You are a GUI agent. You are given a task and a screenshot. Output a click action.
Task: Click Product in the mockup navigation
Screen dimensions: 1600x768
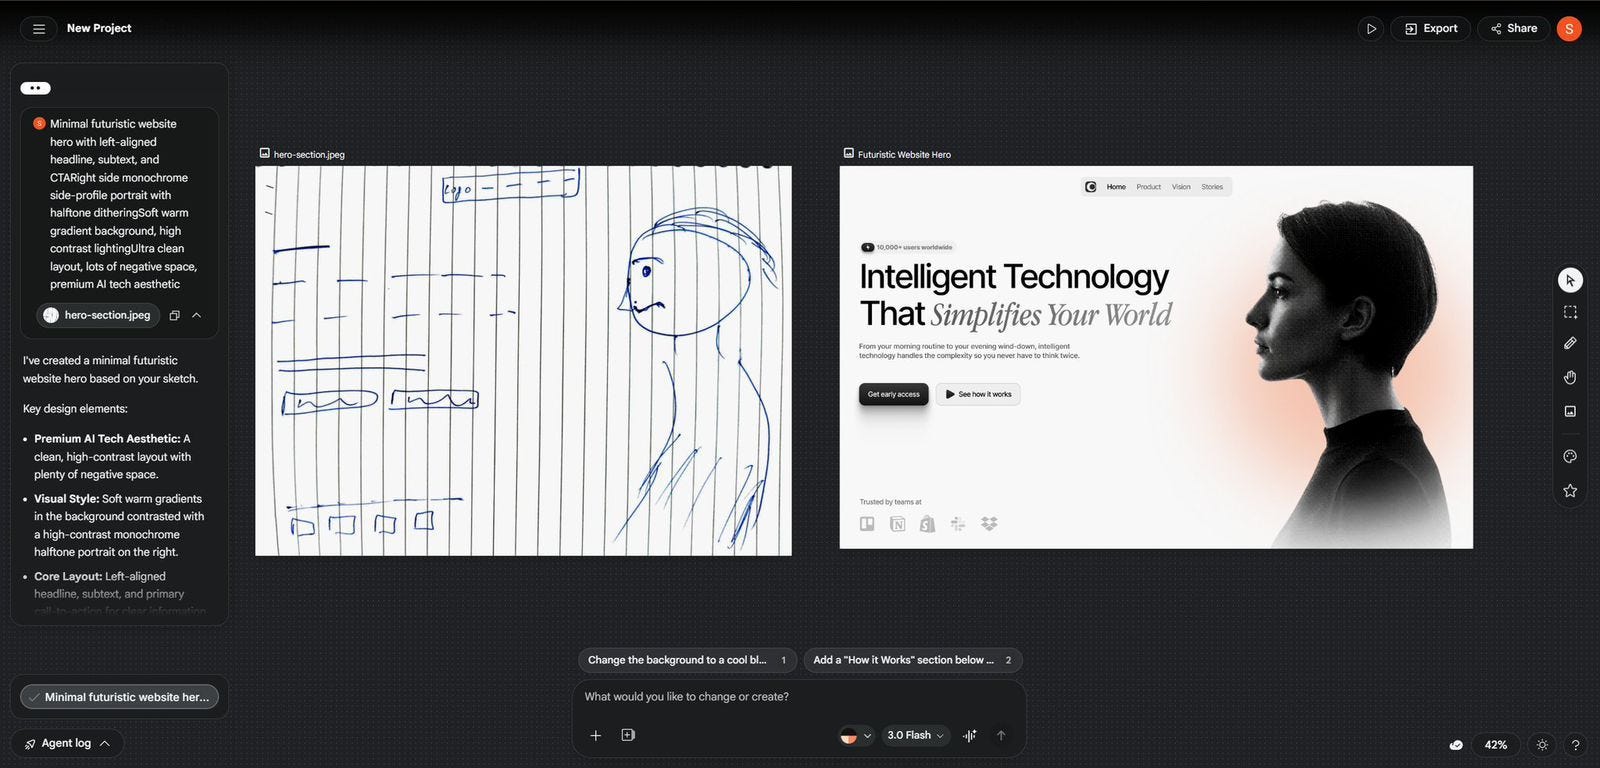click(1149, 187)
